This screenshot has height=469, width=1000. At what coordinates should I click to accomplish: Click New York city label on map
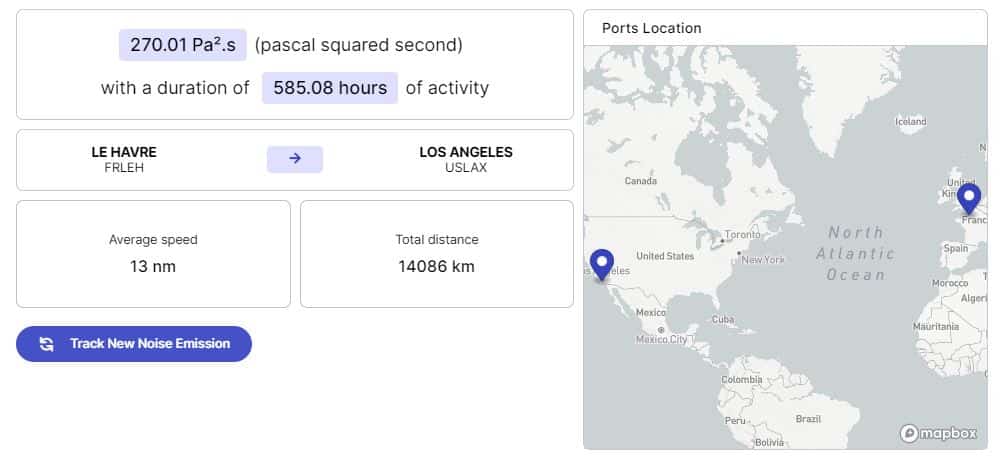(x=763, y=260)
